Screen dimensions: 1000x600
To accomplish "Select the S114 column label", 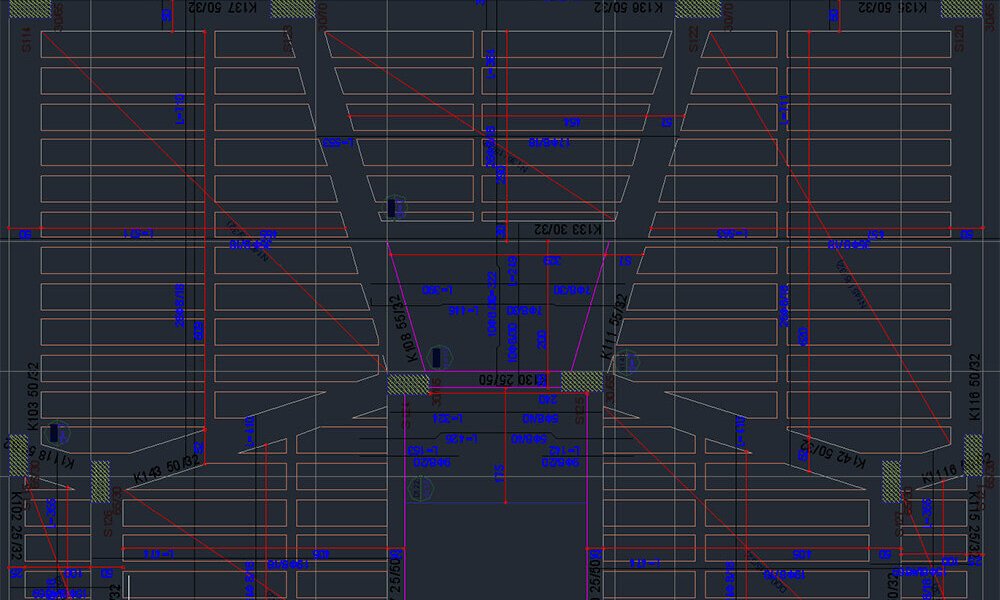I will [27, 40].
